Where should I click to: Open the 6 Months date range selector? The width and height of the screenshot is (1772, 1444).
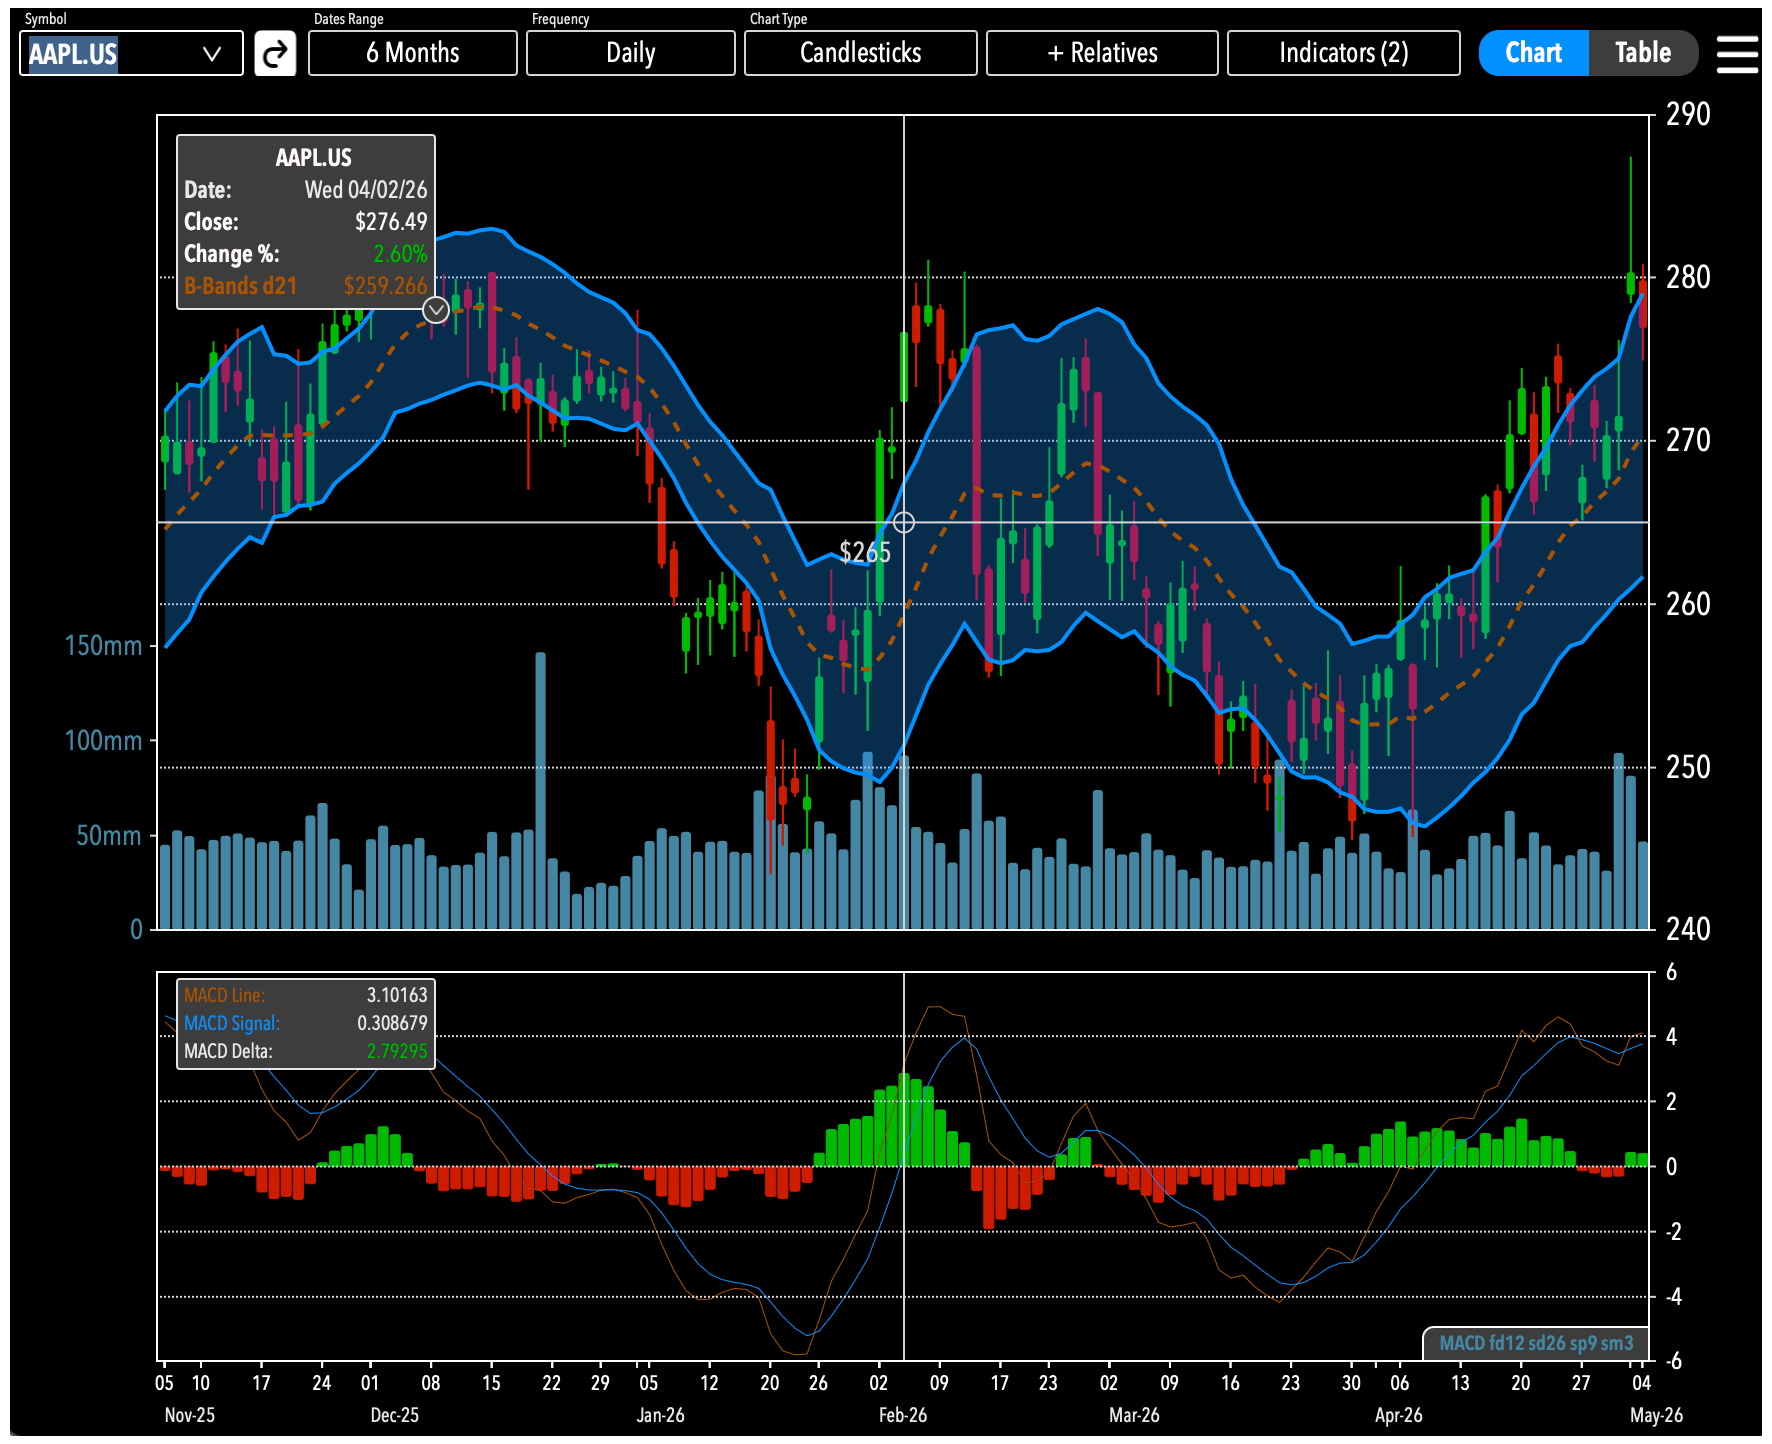pos(413,53)
